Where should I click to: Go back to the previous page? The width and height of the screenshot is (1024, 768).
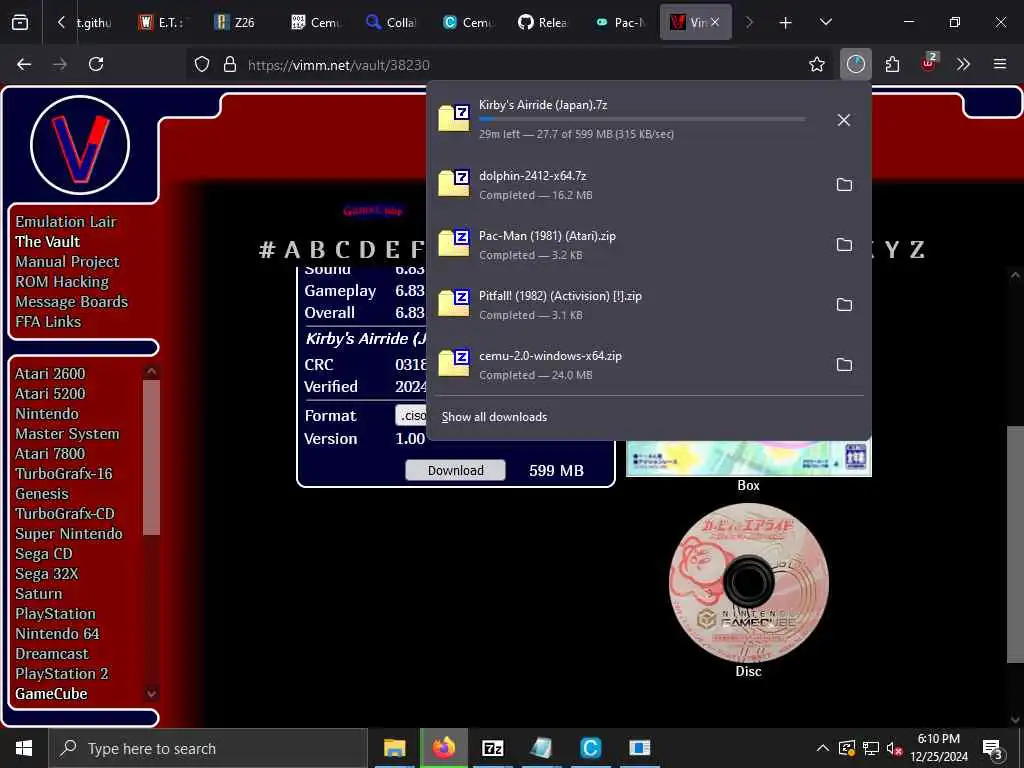click(x=24, y=64)
